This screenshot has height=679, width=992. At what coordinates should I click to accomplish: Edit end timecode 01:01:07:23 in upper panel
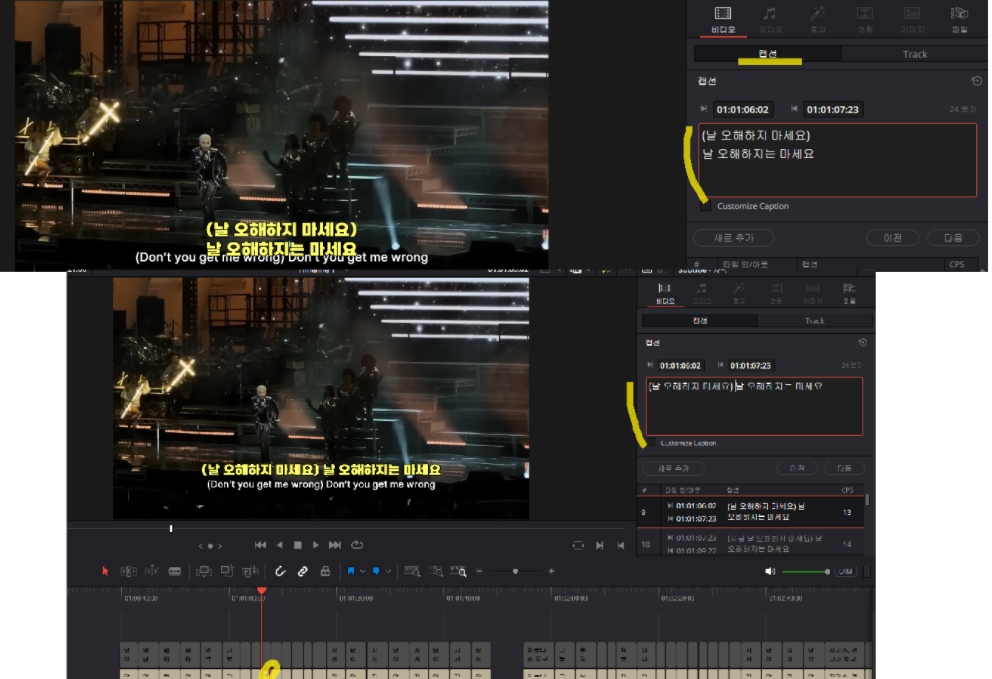[x=833, y=109]
